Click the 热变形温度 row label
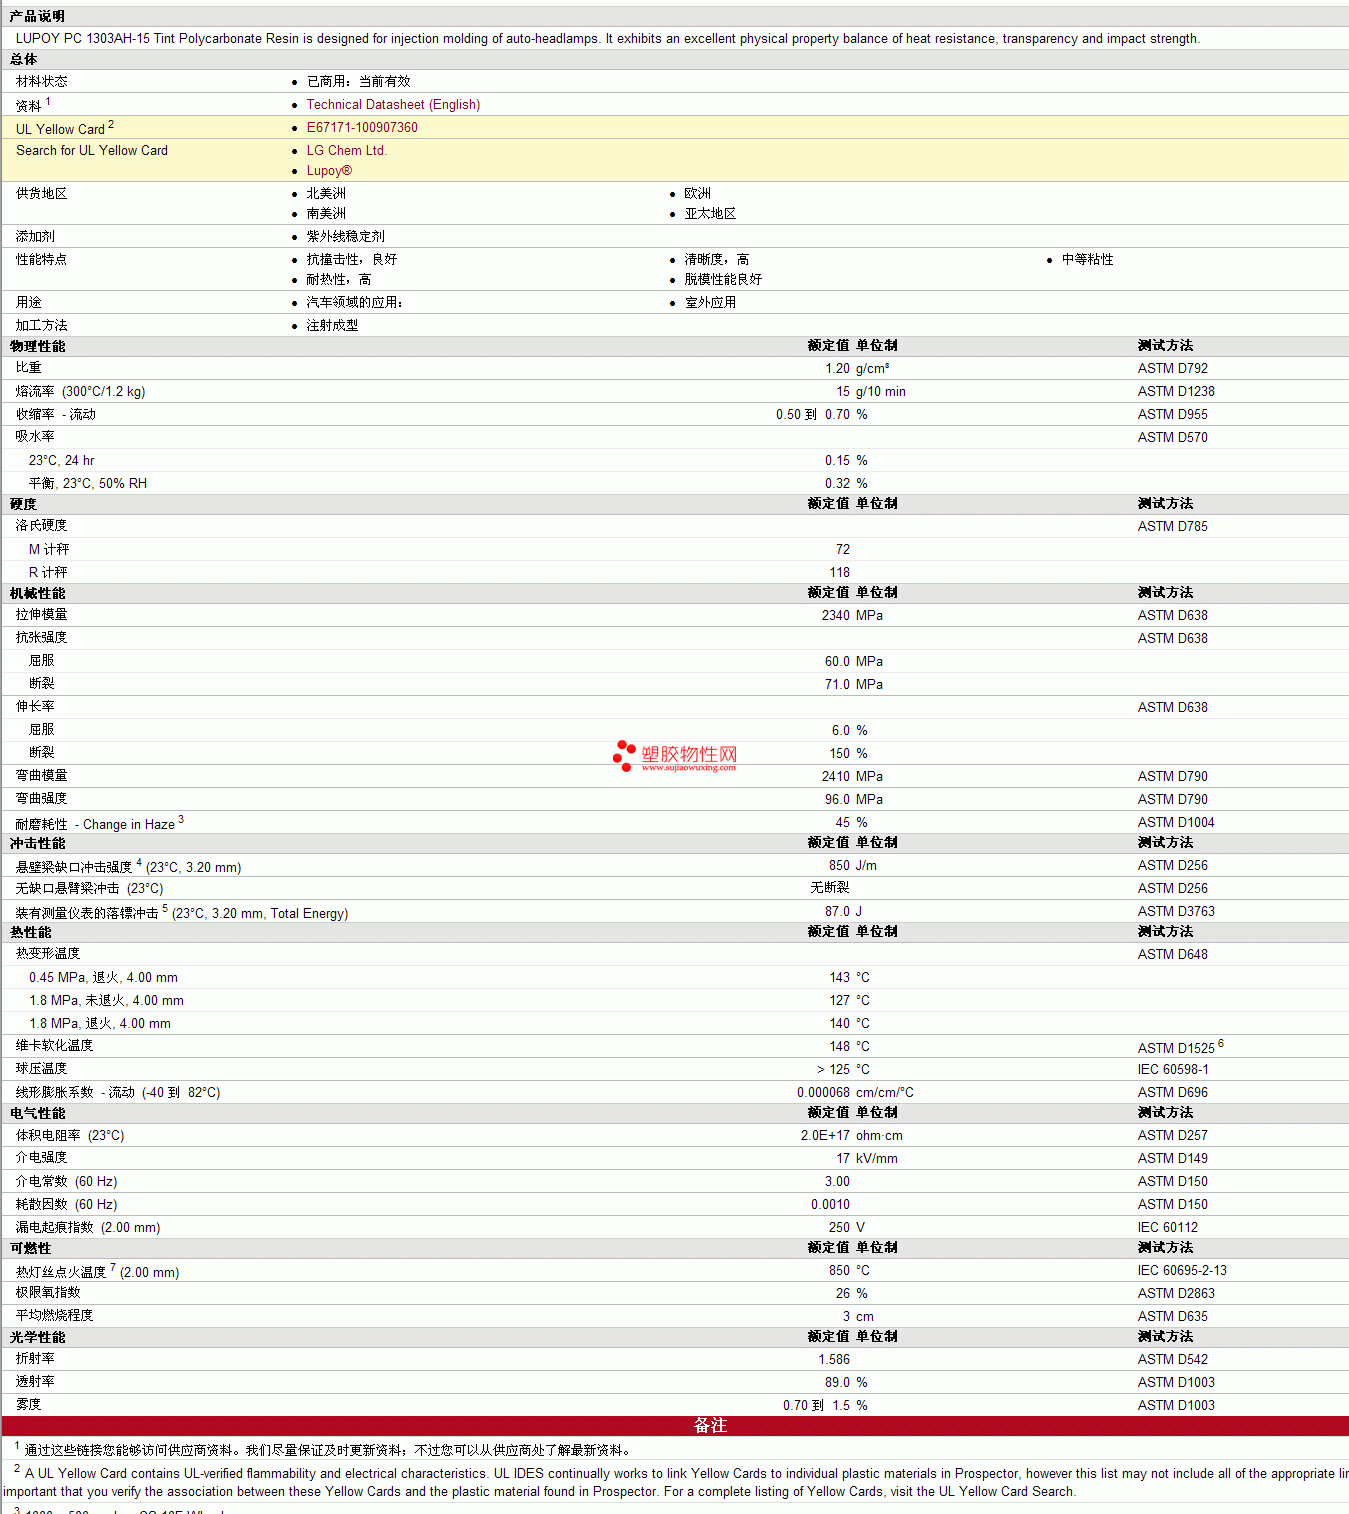This screenshot has width=1349, height=1514. click(48, 953)
